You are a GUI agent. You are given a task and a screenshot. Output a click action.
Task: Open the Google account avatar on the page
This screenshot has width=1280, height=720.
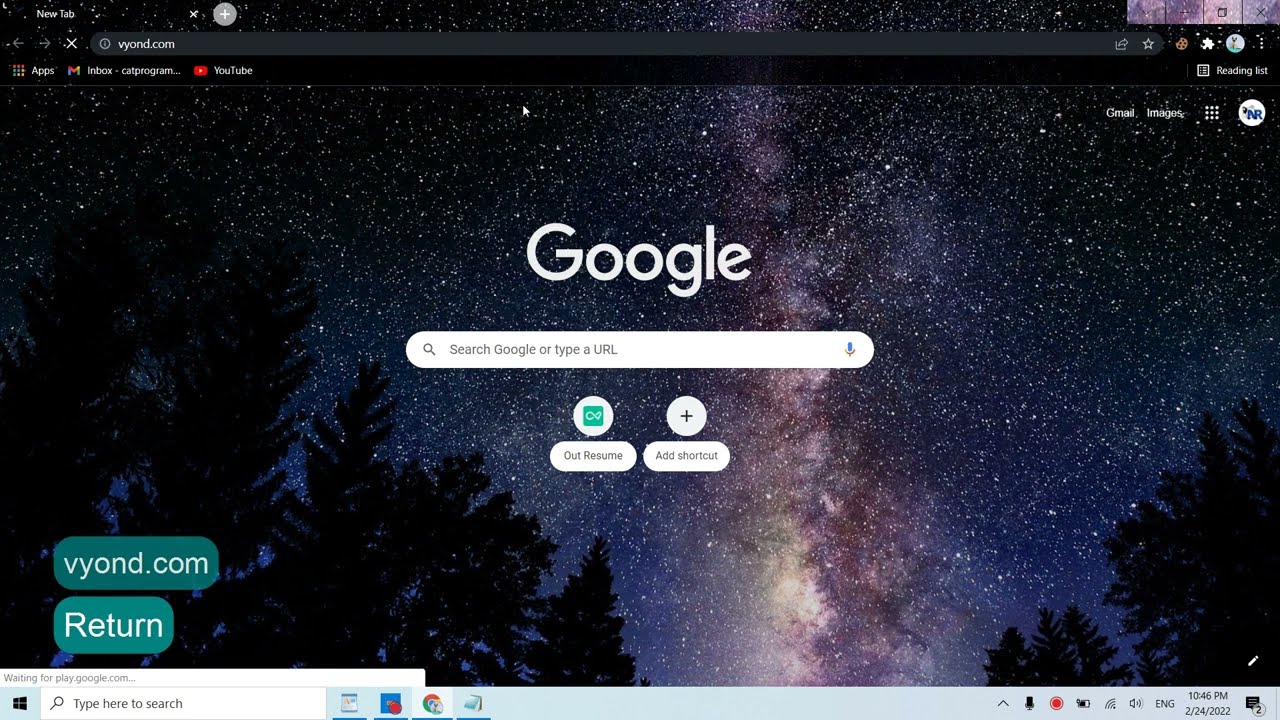coord(1252,113)
